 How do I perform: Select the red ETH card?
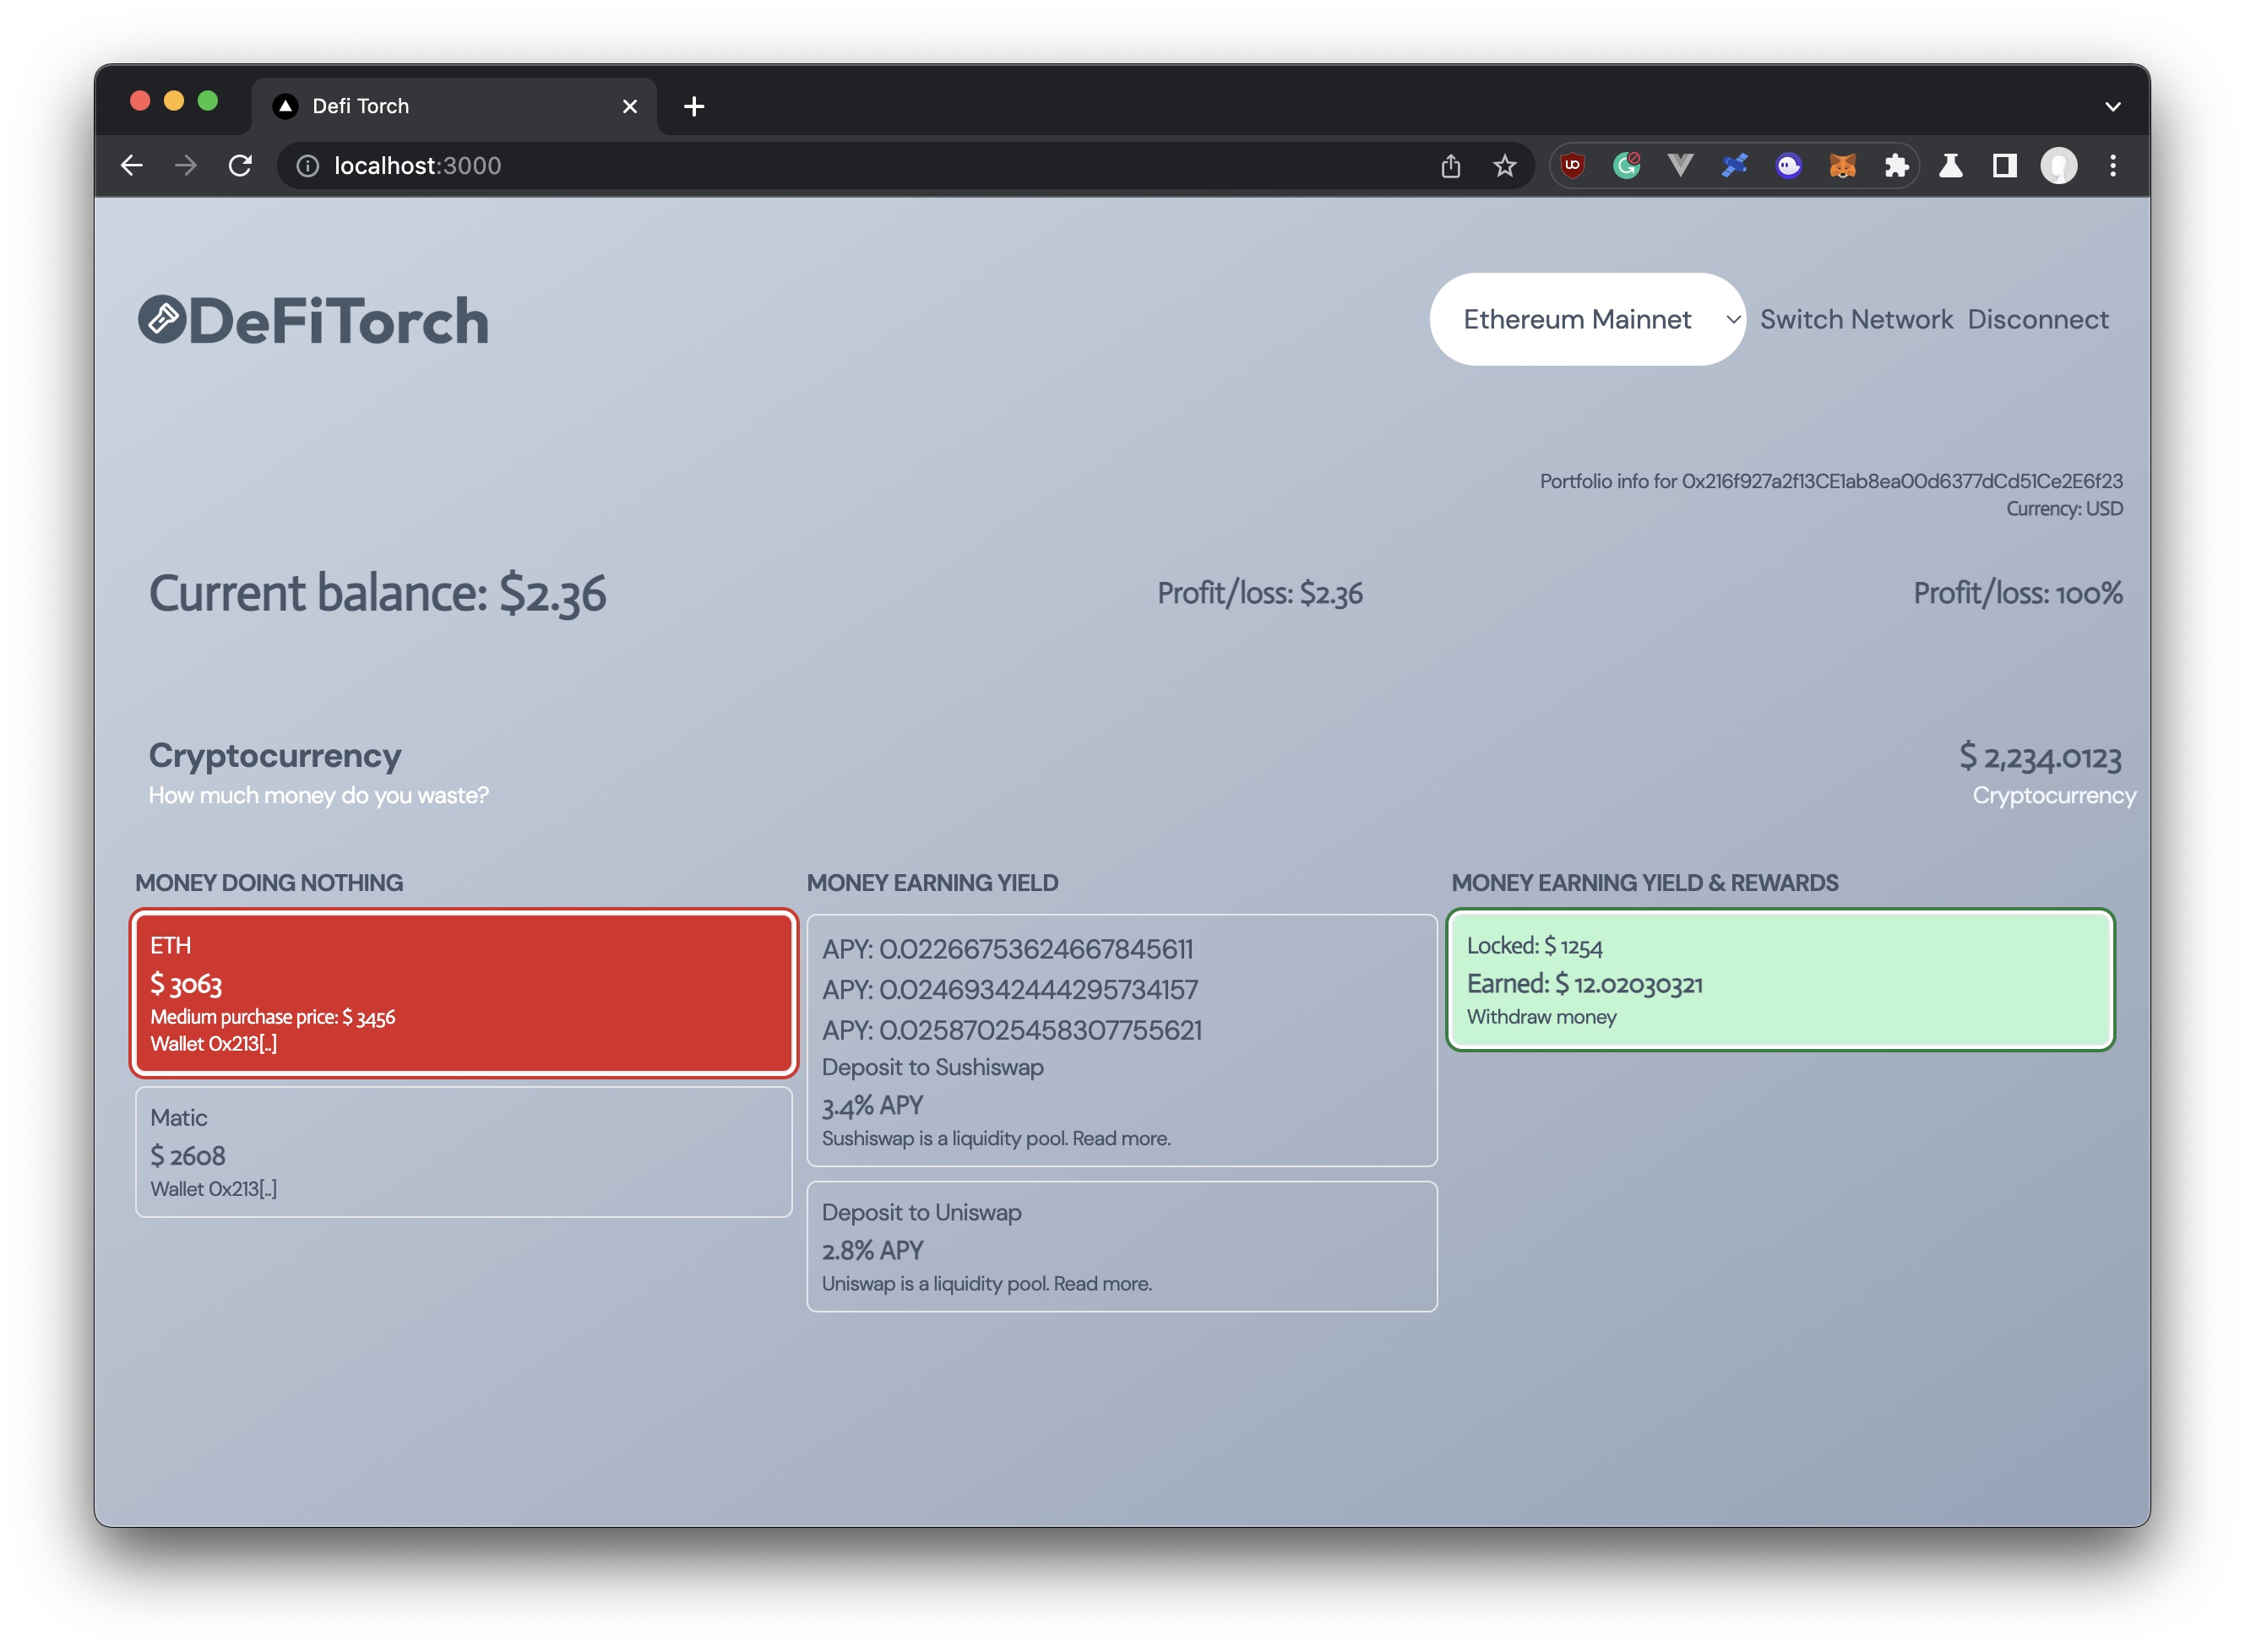click(x=464, y=993)
